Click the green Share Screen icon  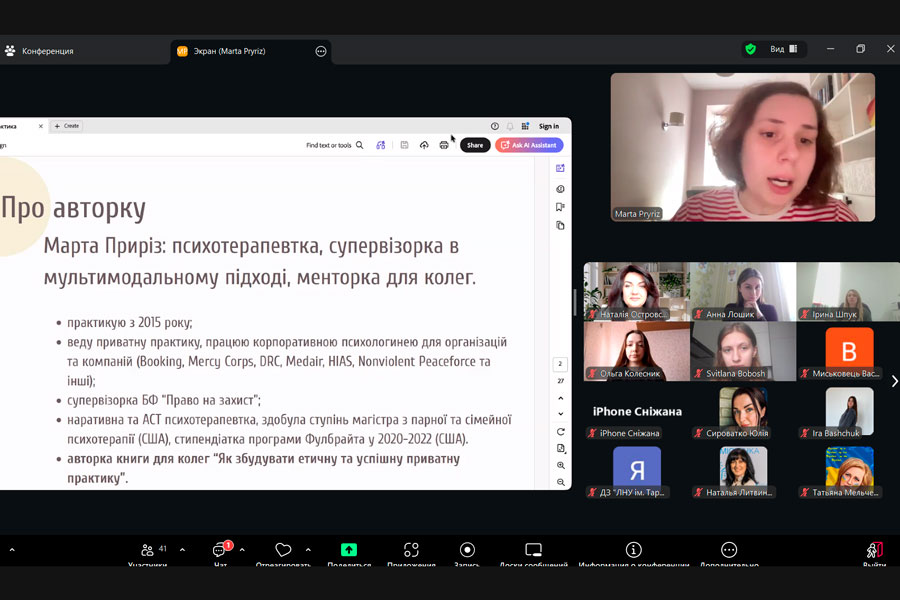[x=348, y=550]
